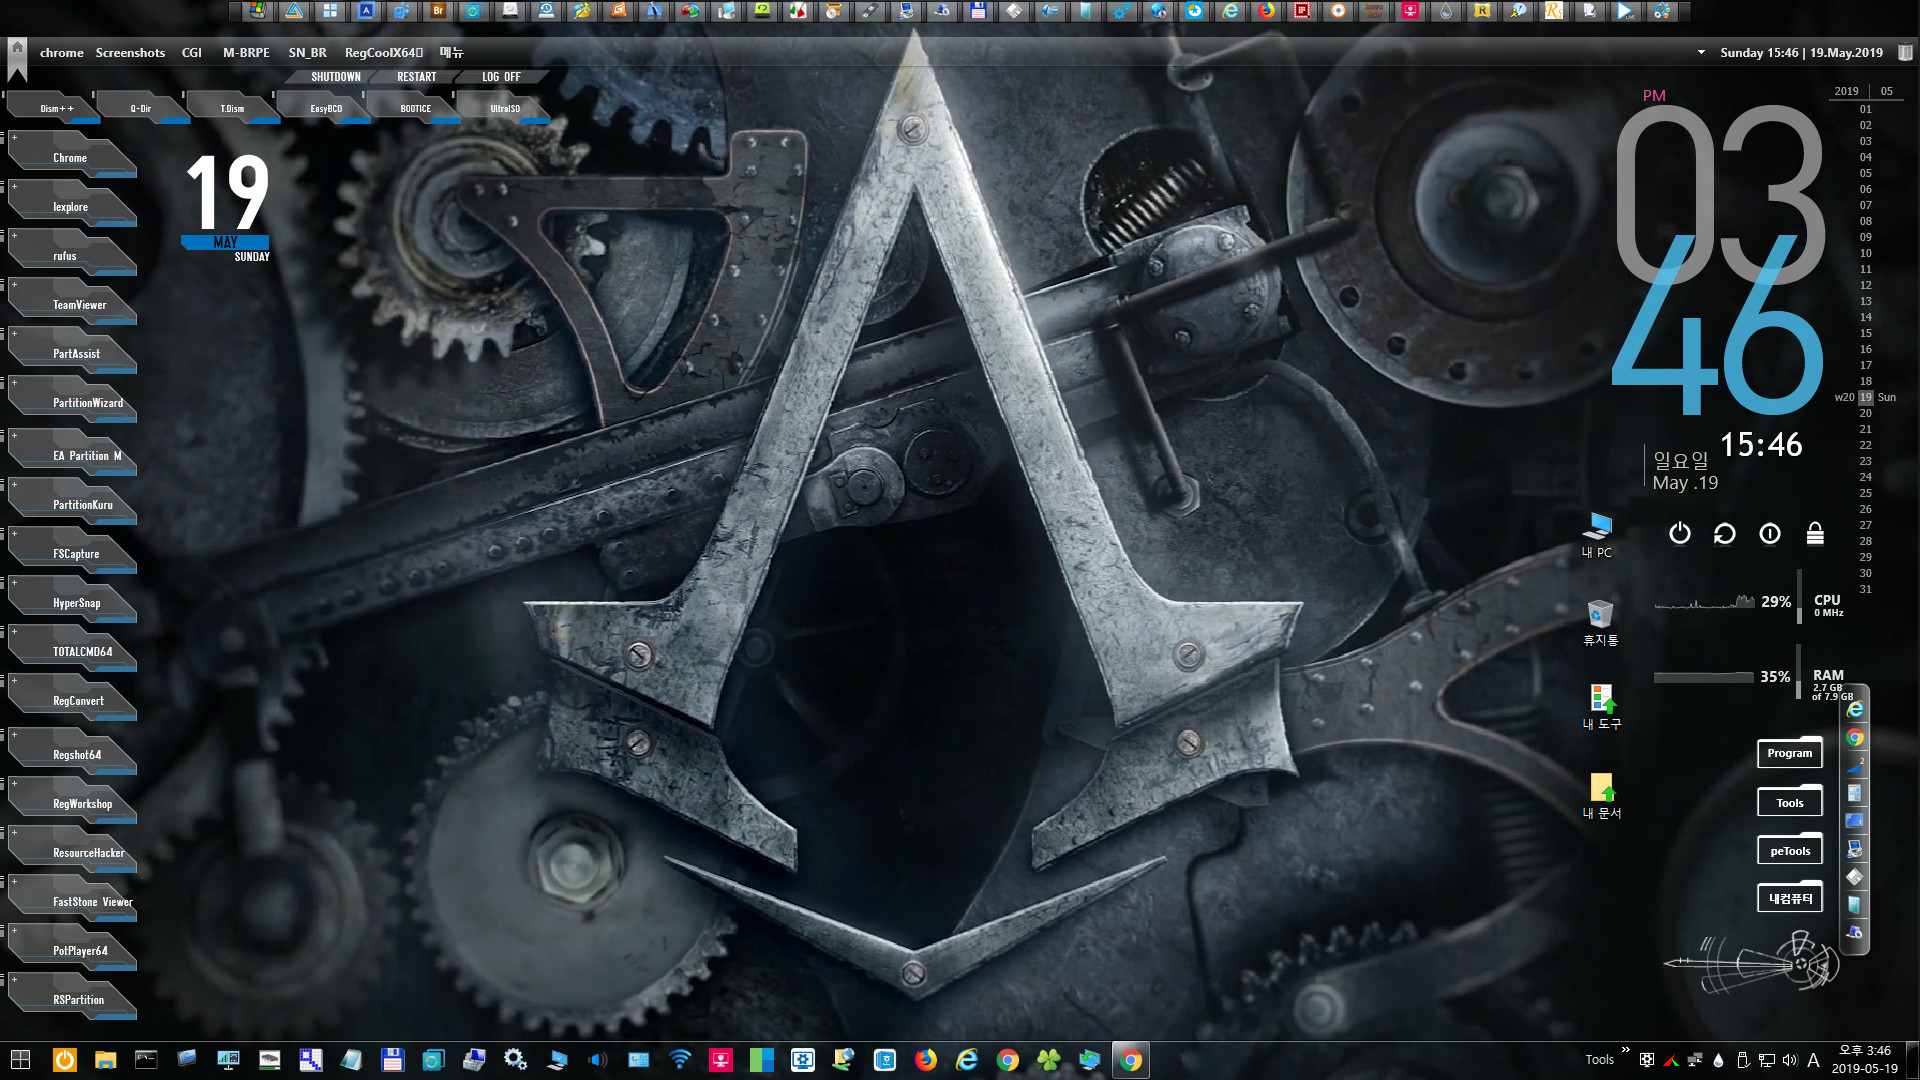
Task: Open Chrome from the right-side vertical dock
Action: click(1855, 738)
